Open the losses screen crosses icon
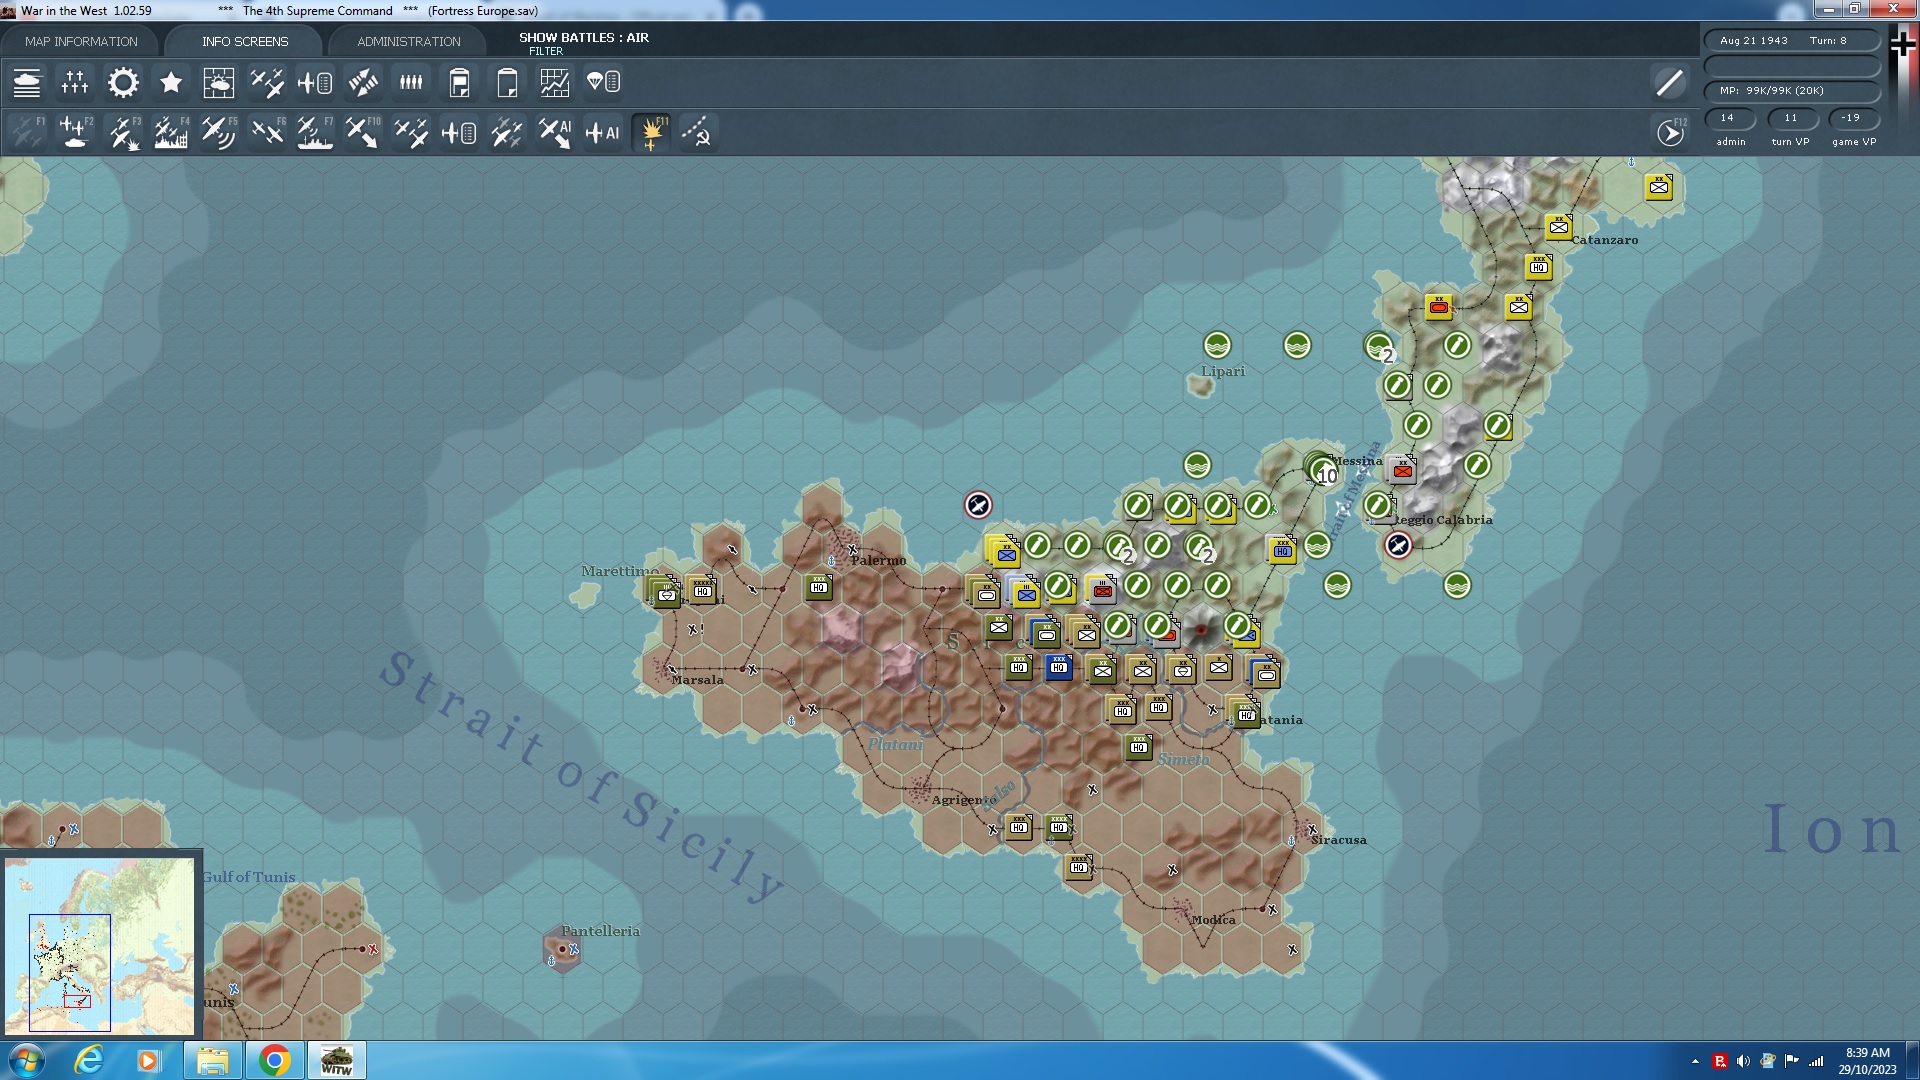Viewport: 1920px width, 1080px height. [75, 82]
